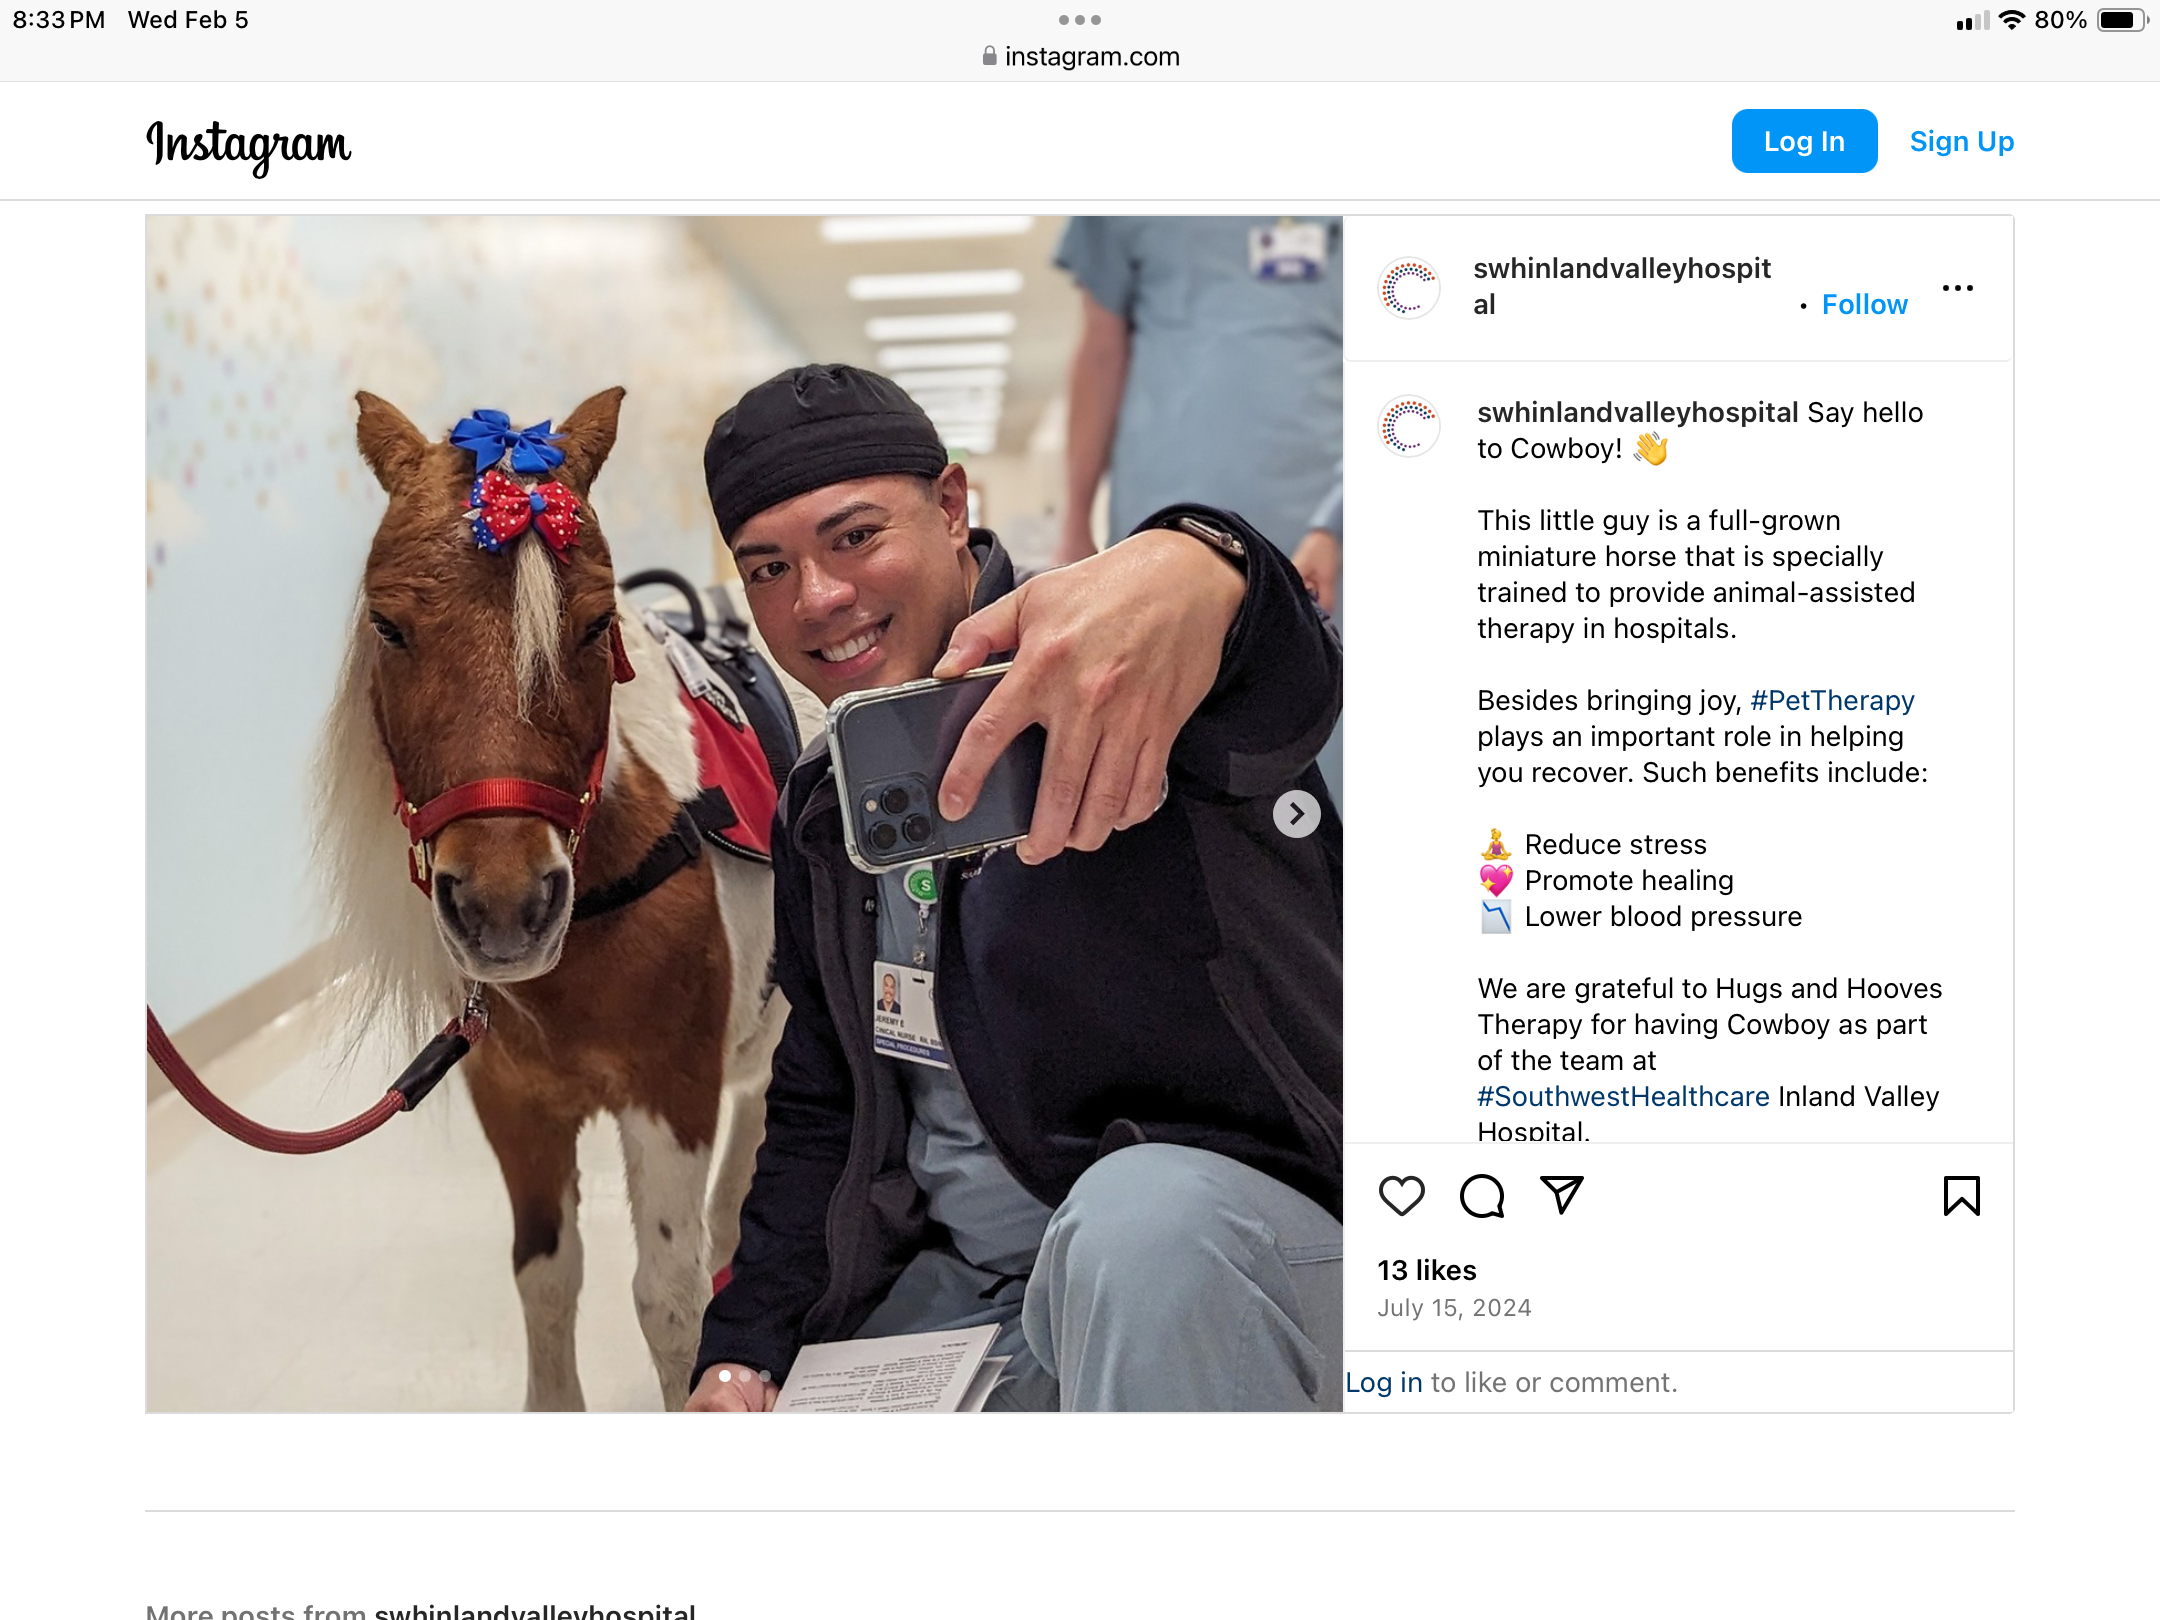Open profile picture beside post header
Viewport: 2160px width, 1620px height.
coord(1409,288)
